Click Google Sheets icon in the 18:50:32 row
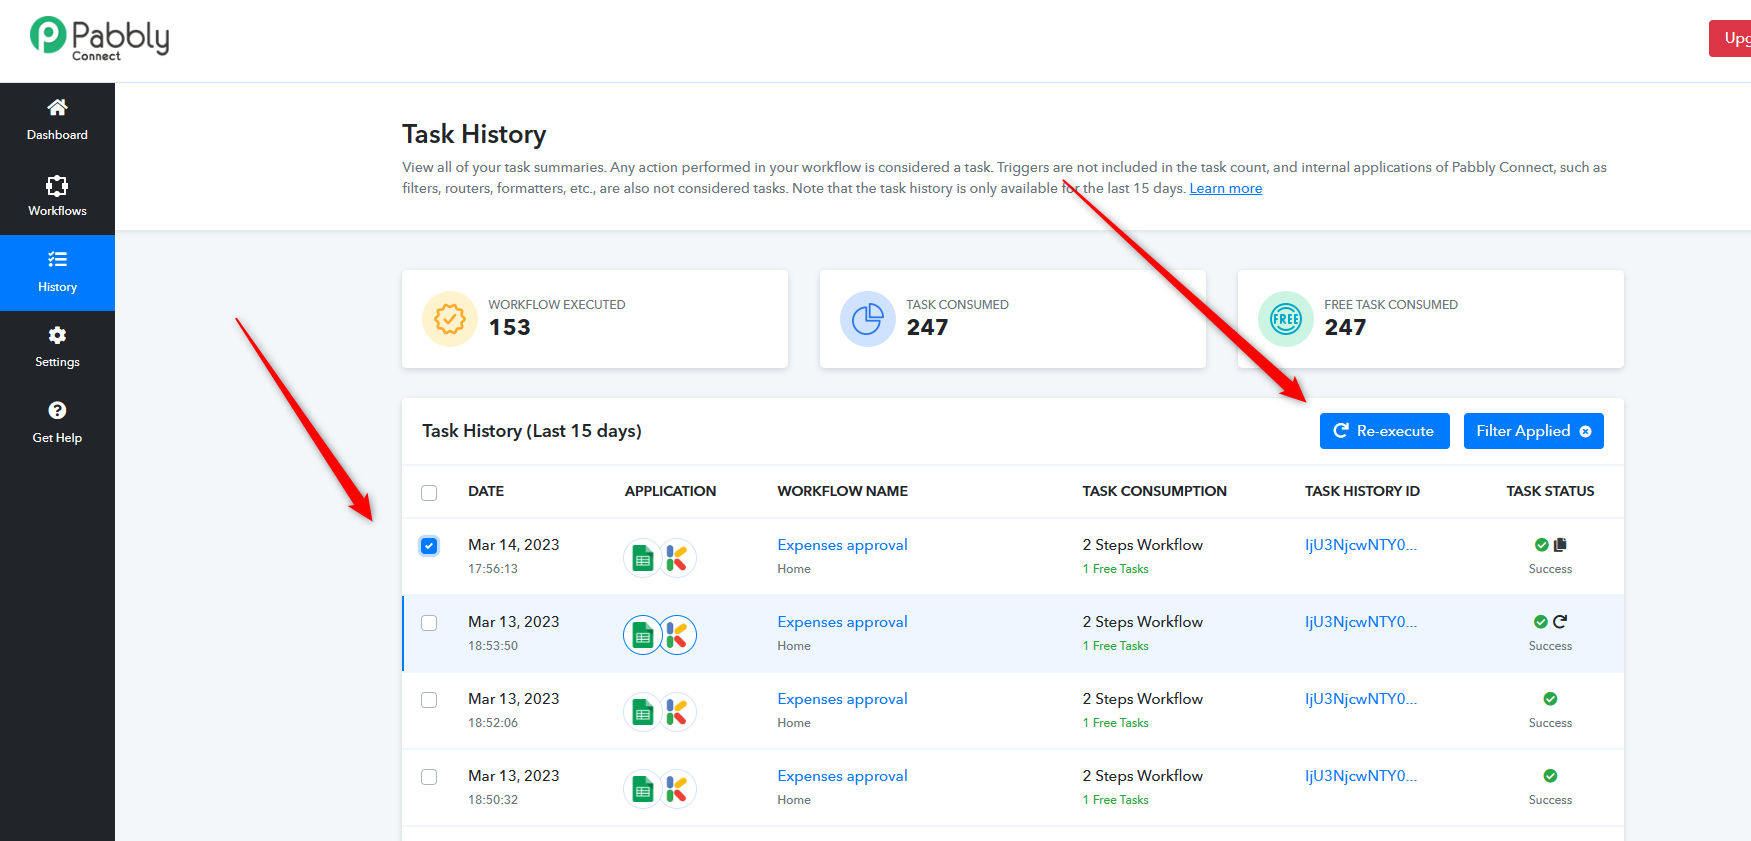Viewport: 1751px width, 841px height. [x=643, y=789]
